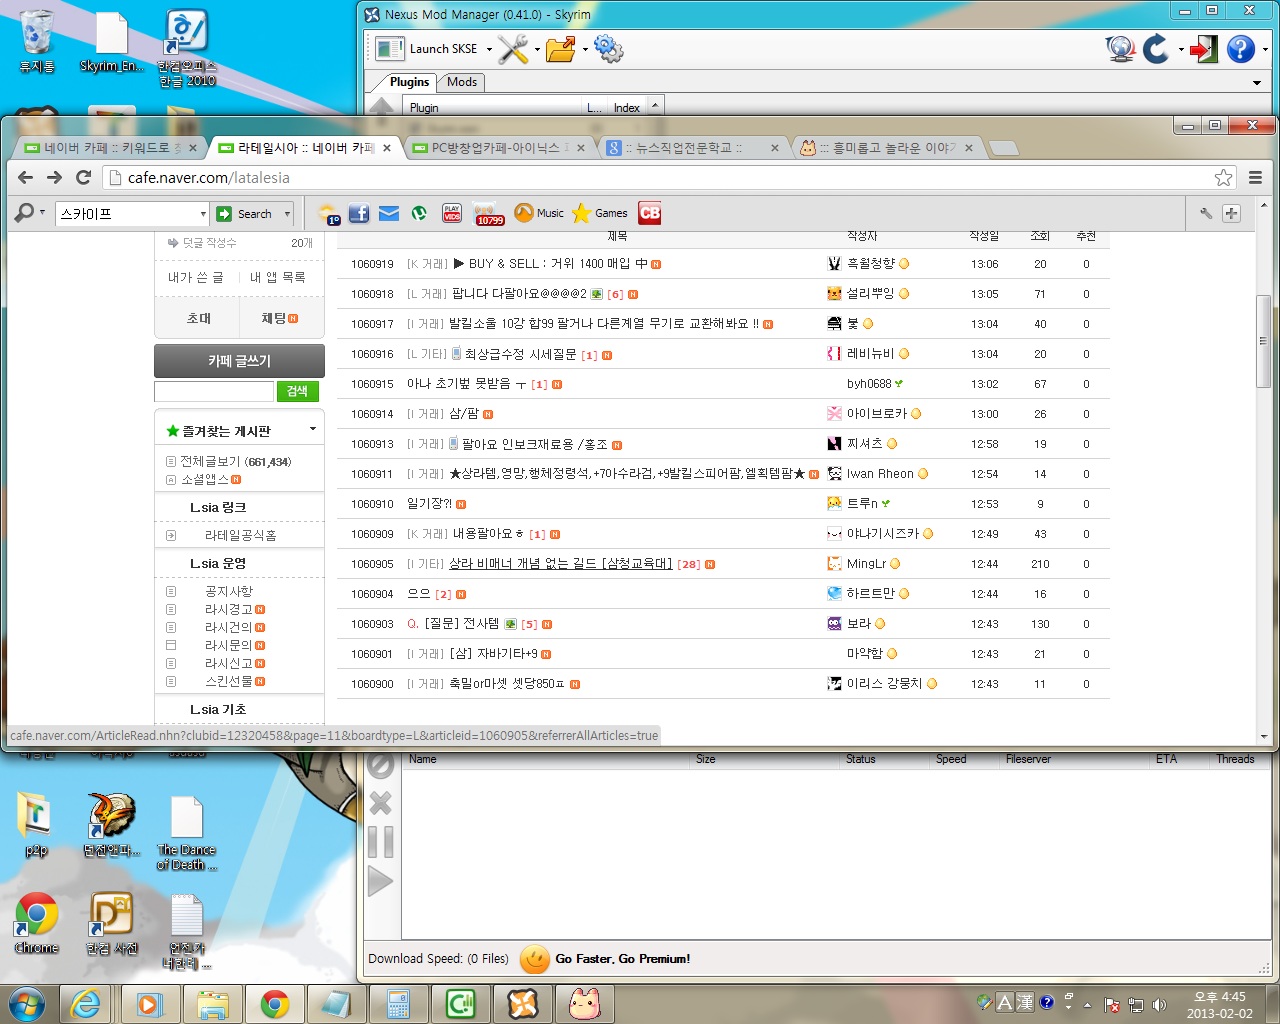Screen dimensions: 1280x1024
Task: Click the volume icon in system tray
Action: (1160, 1004)
